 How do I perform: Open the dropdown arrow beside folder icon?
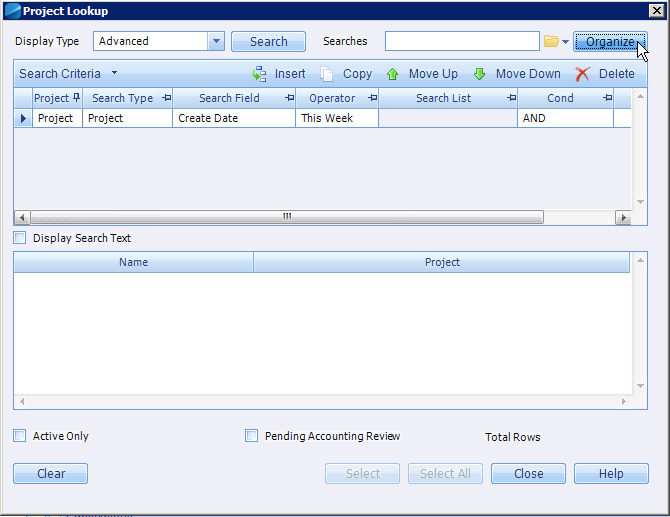565,42
